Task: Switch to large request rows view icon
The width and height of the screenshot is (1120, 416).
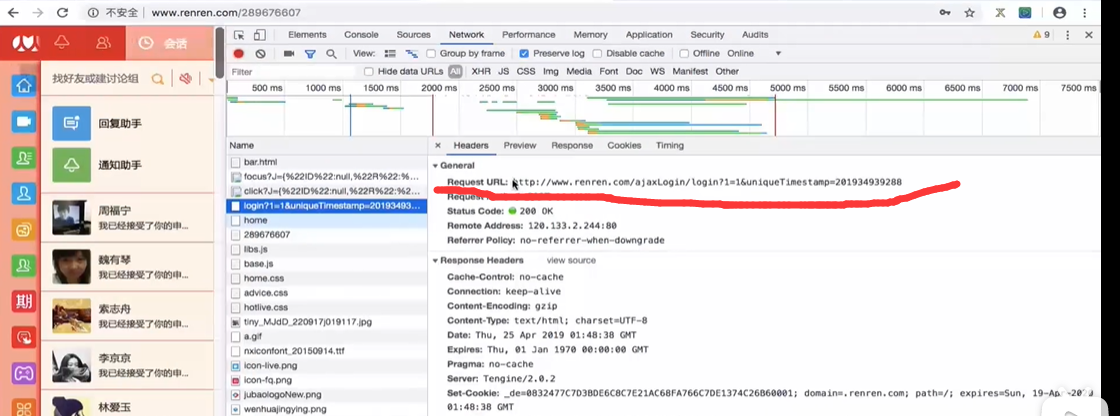Action: tap(390, 54)
